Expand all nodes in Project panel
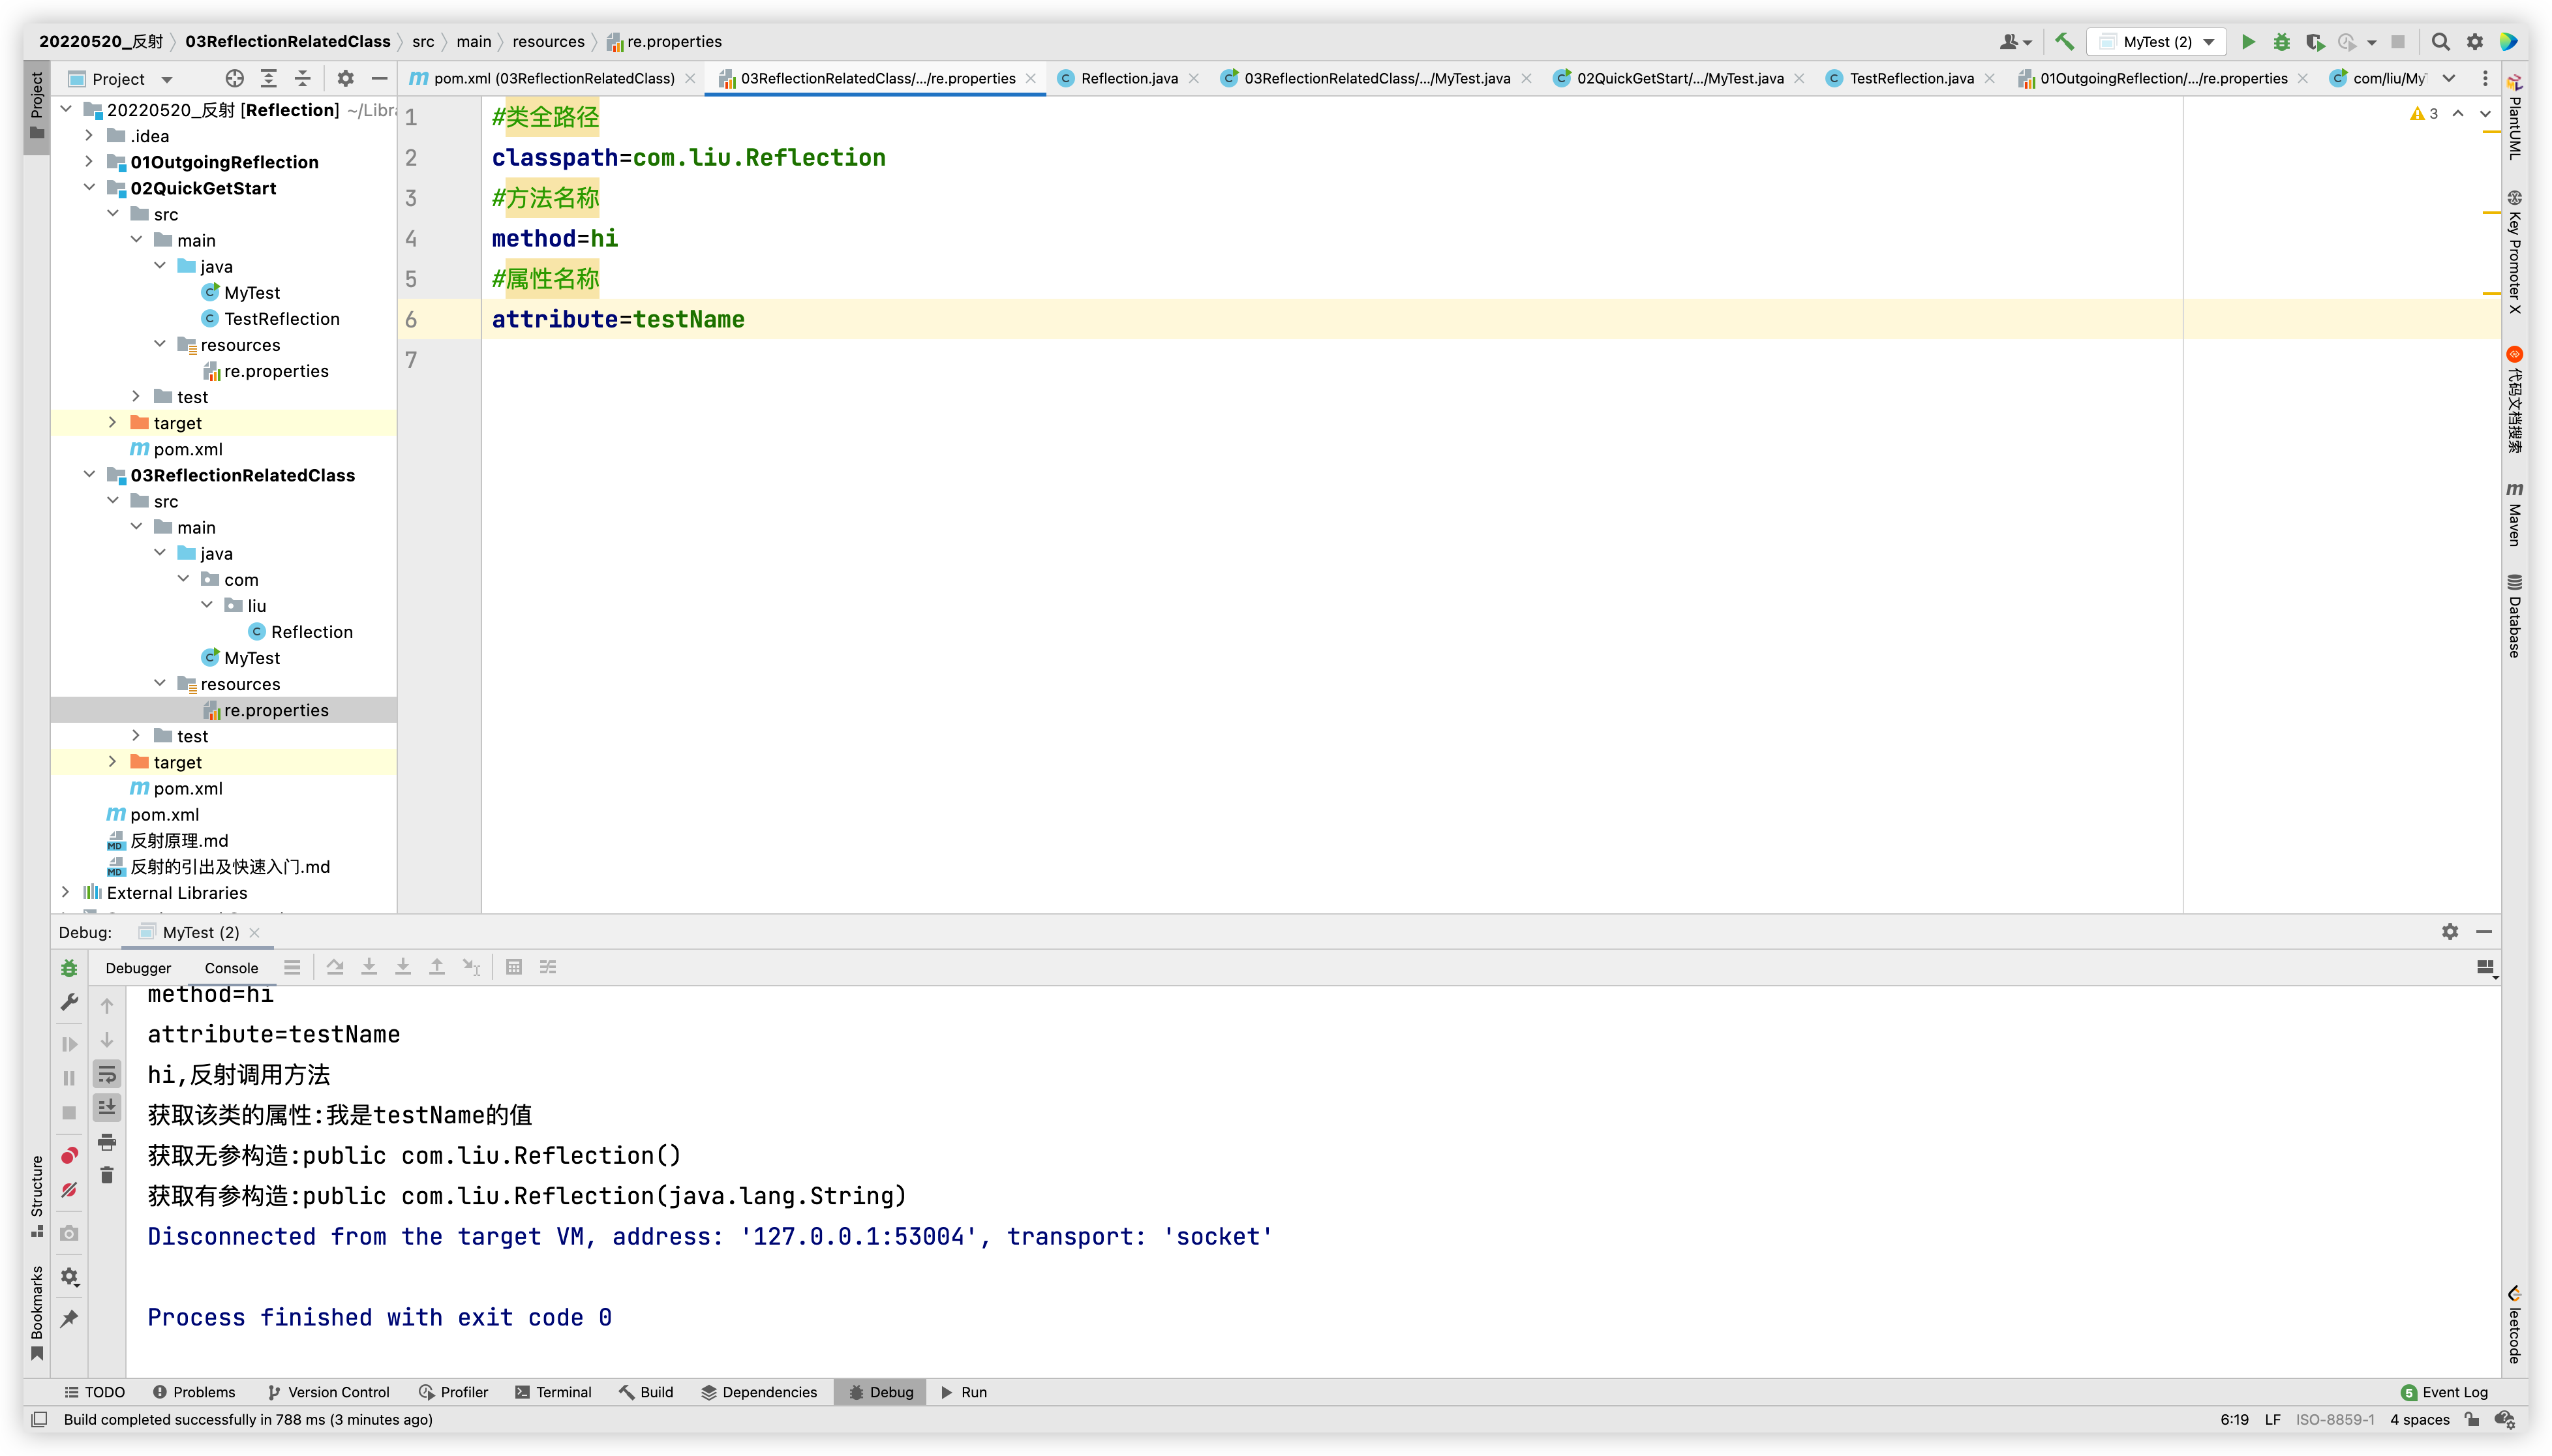Viewport: 2552px width, 1456px height. tap(269, 78)
